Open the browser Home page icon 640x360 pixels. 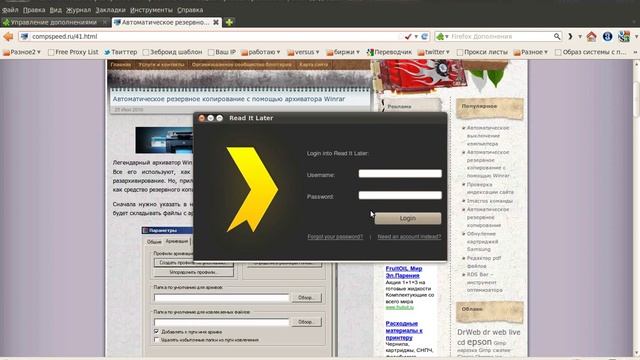[591, 37]
